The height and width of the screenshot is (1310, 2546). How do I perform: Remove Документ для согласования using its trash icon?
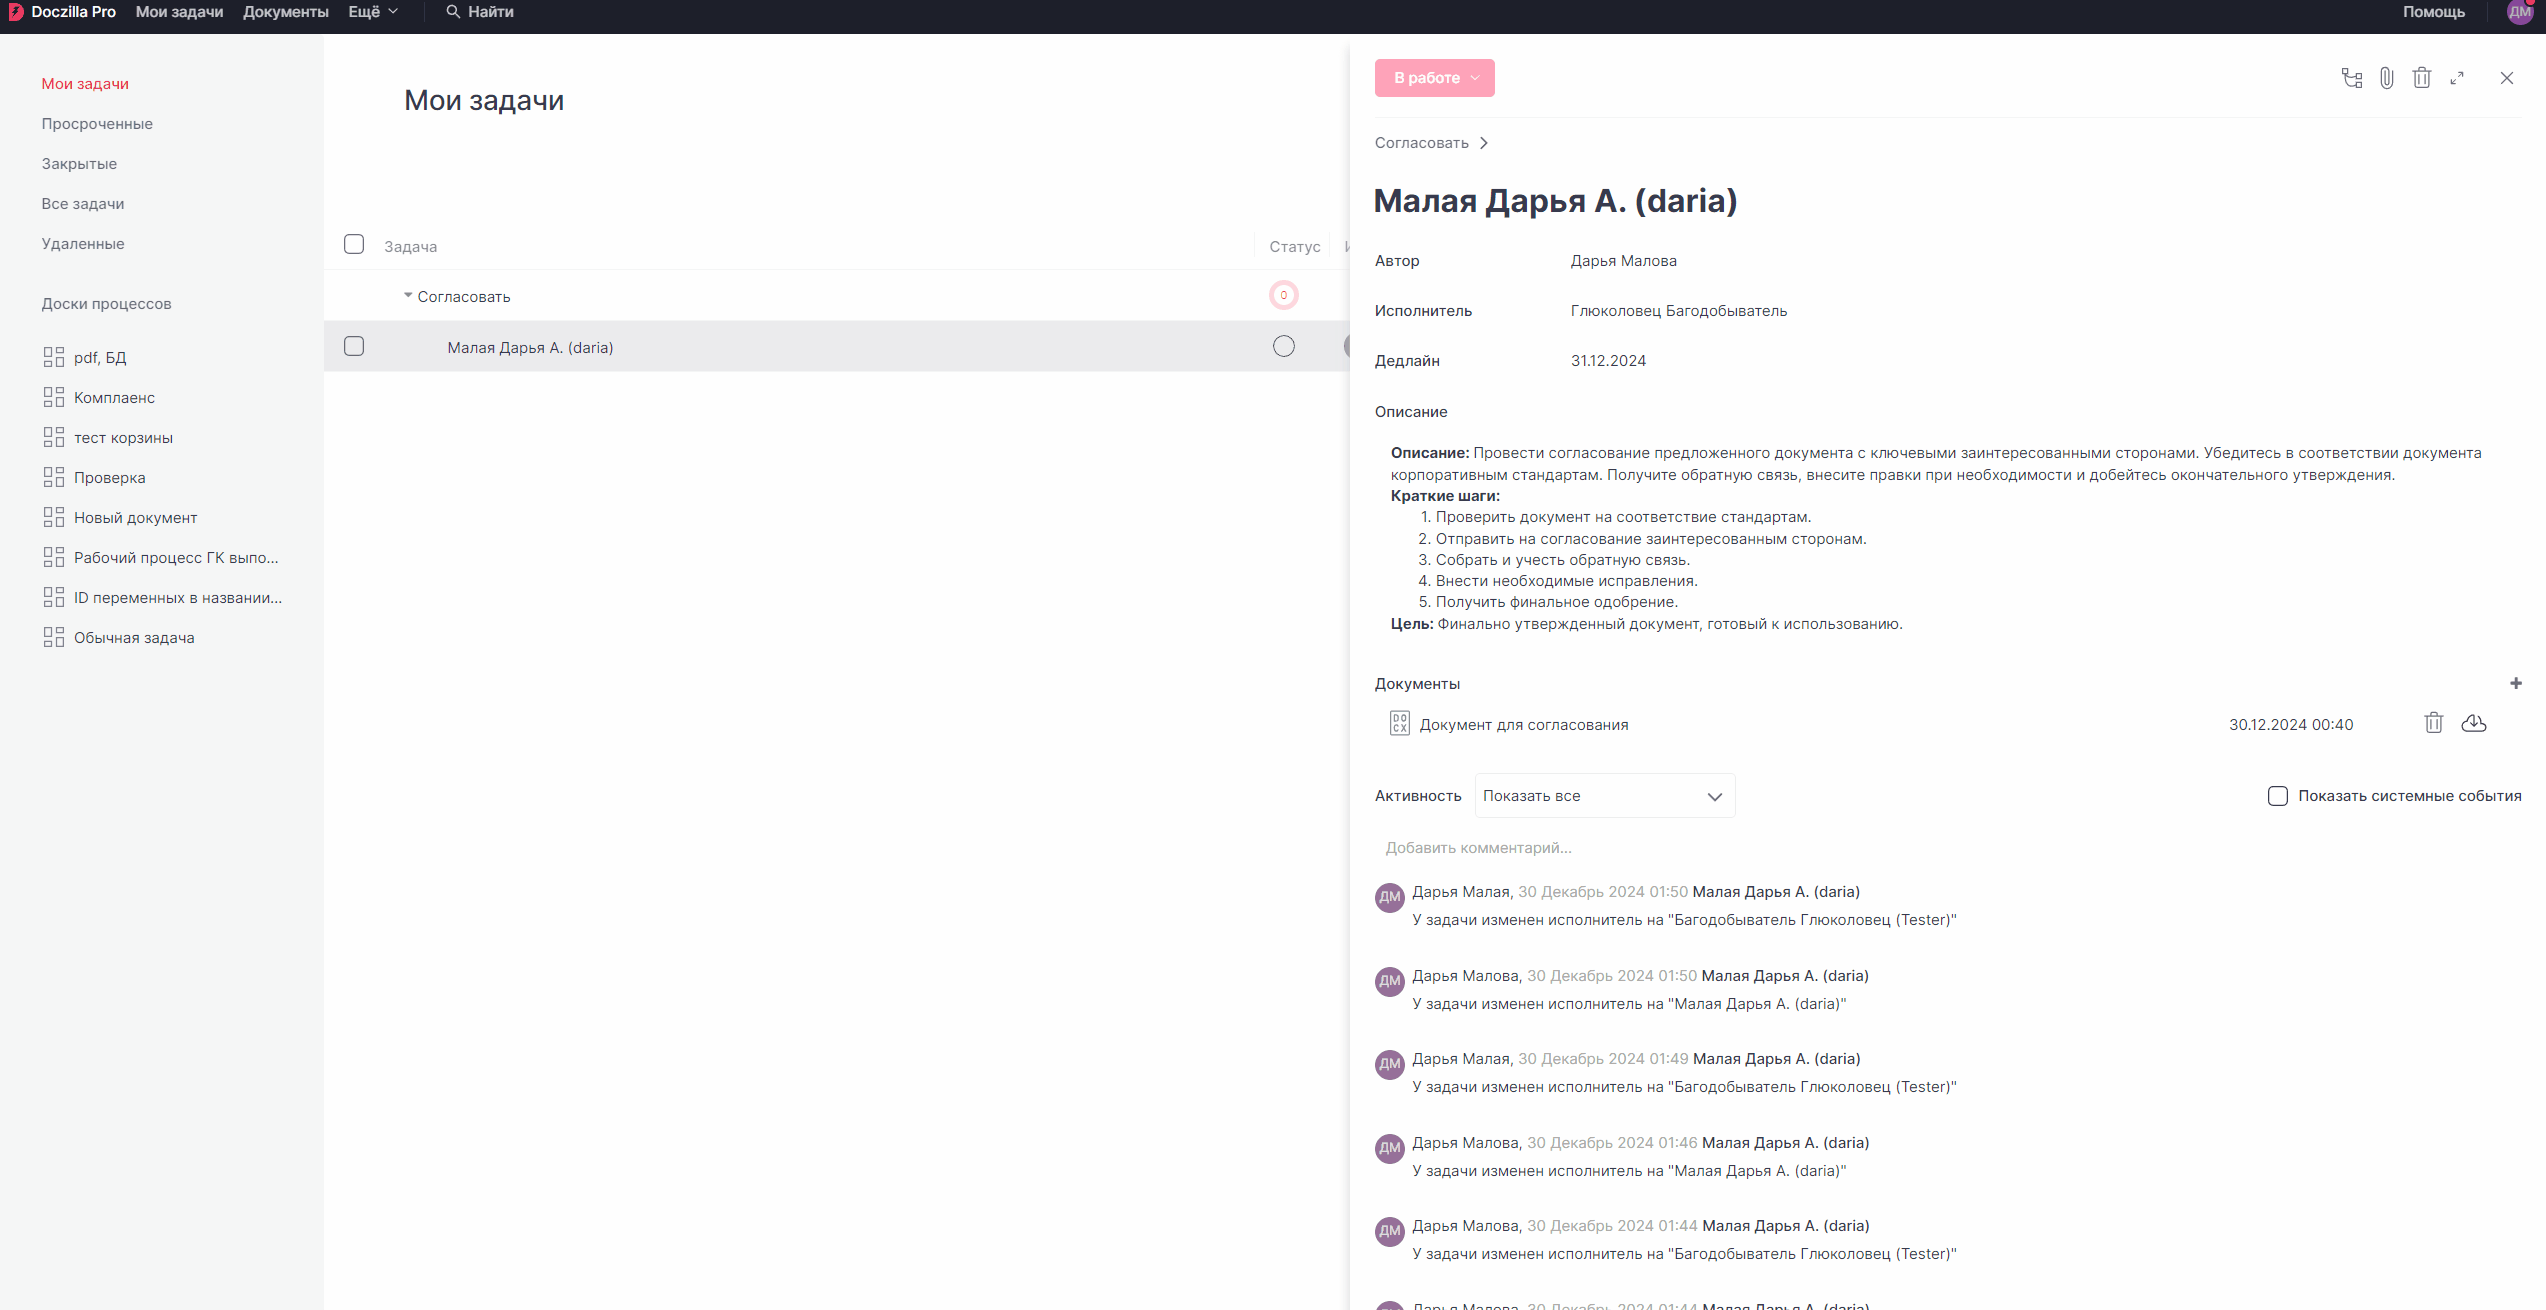(2433, 723)
